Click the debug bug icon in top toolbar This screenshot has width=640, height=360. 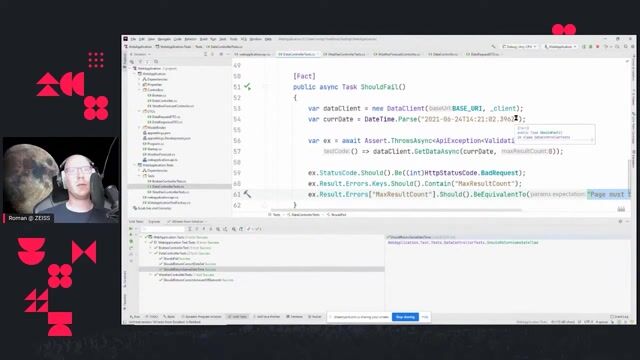click(591, 47)
